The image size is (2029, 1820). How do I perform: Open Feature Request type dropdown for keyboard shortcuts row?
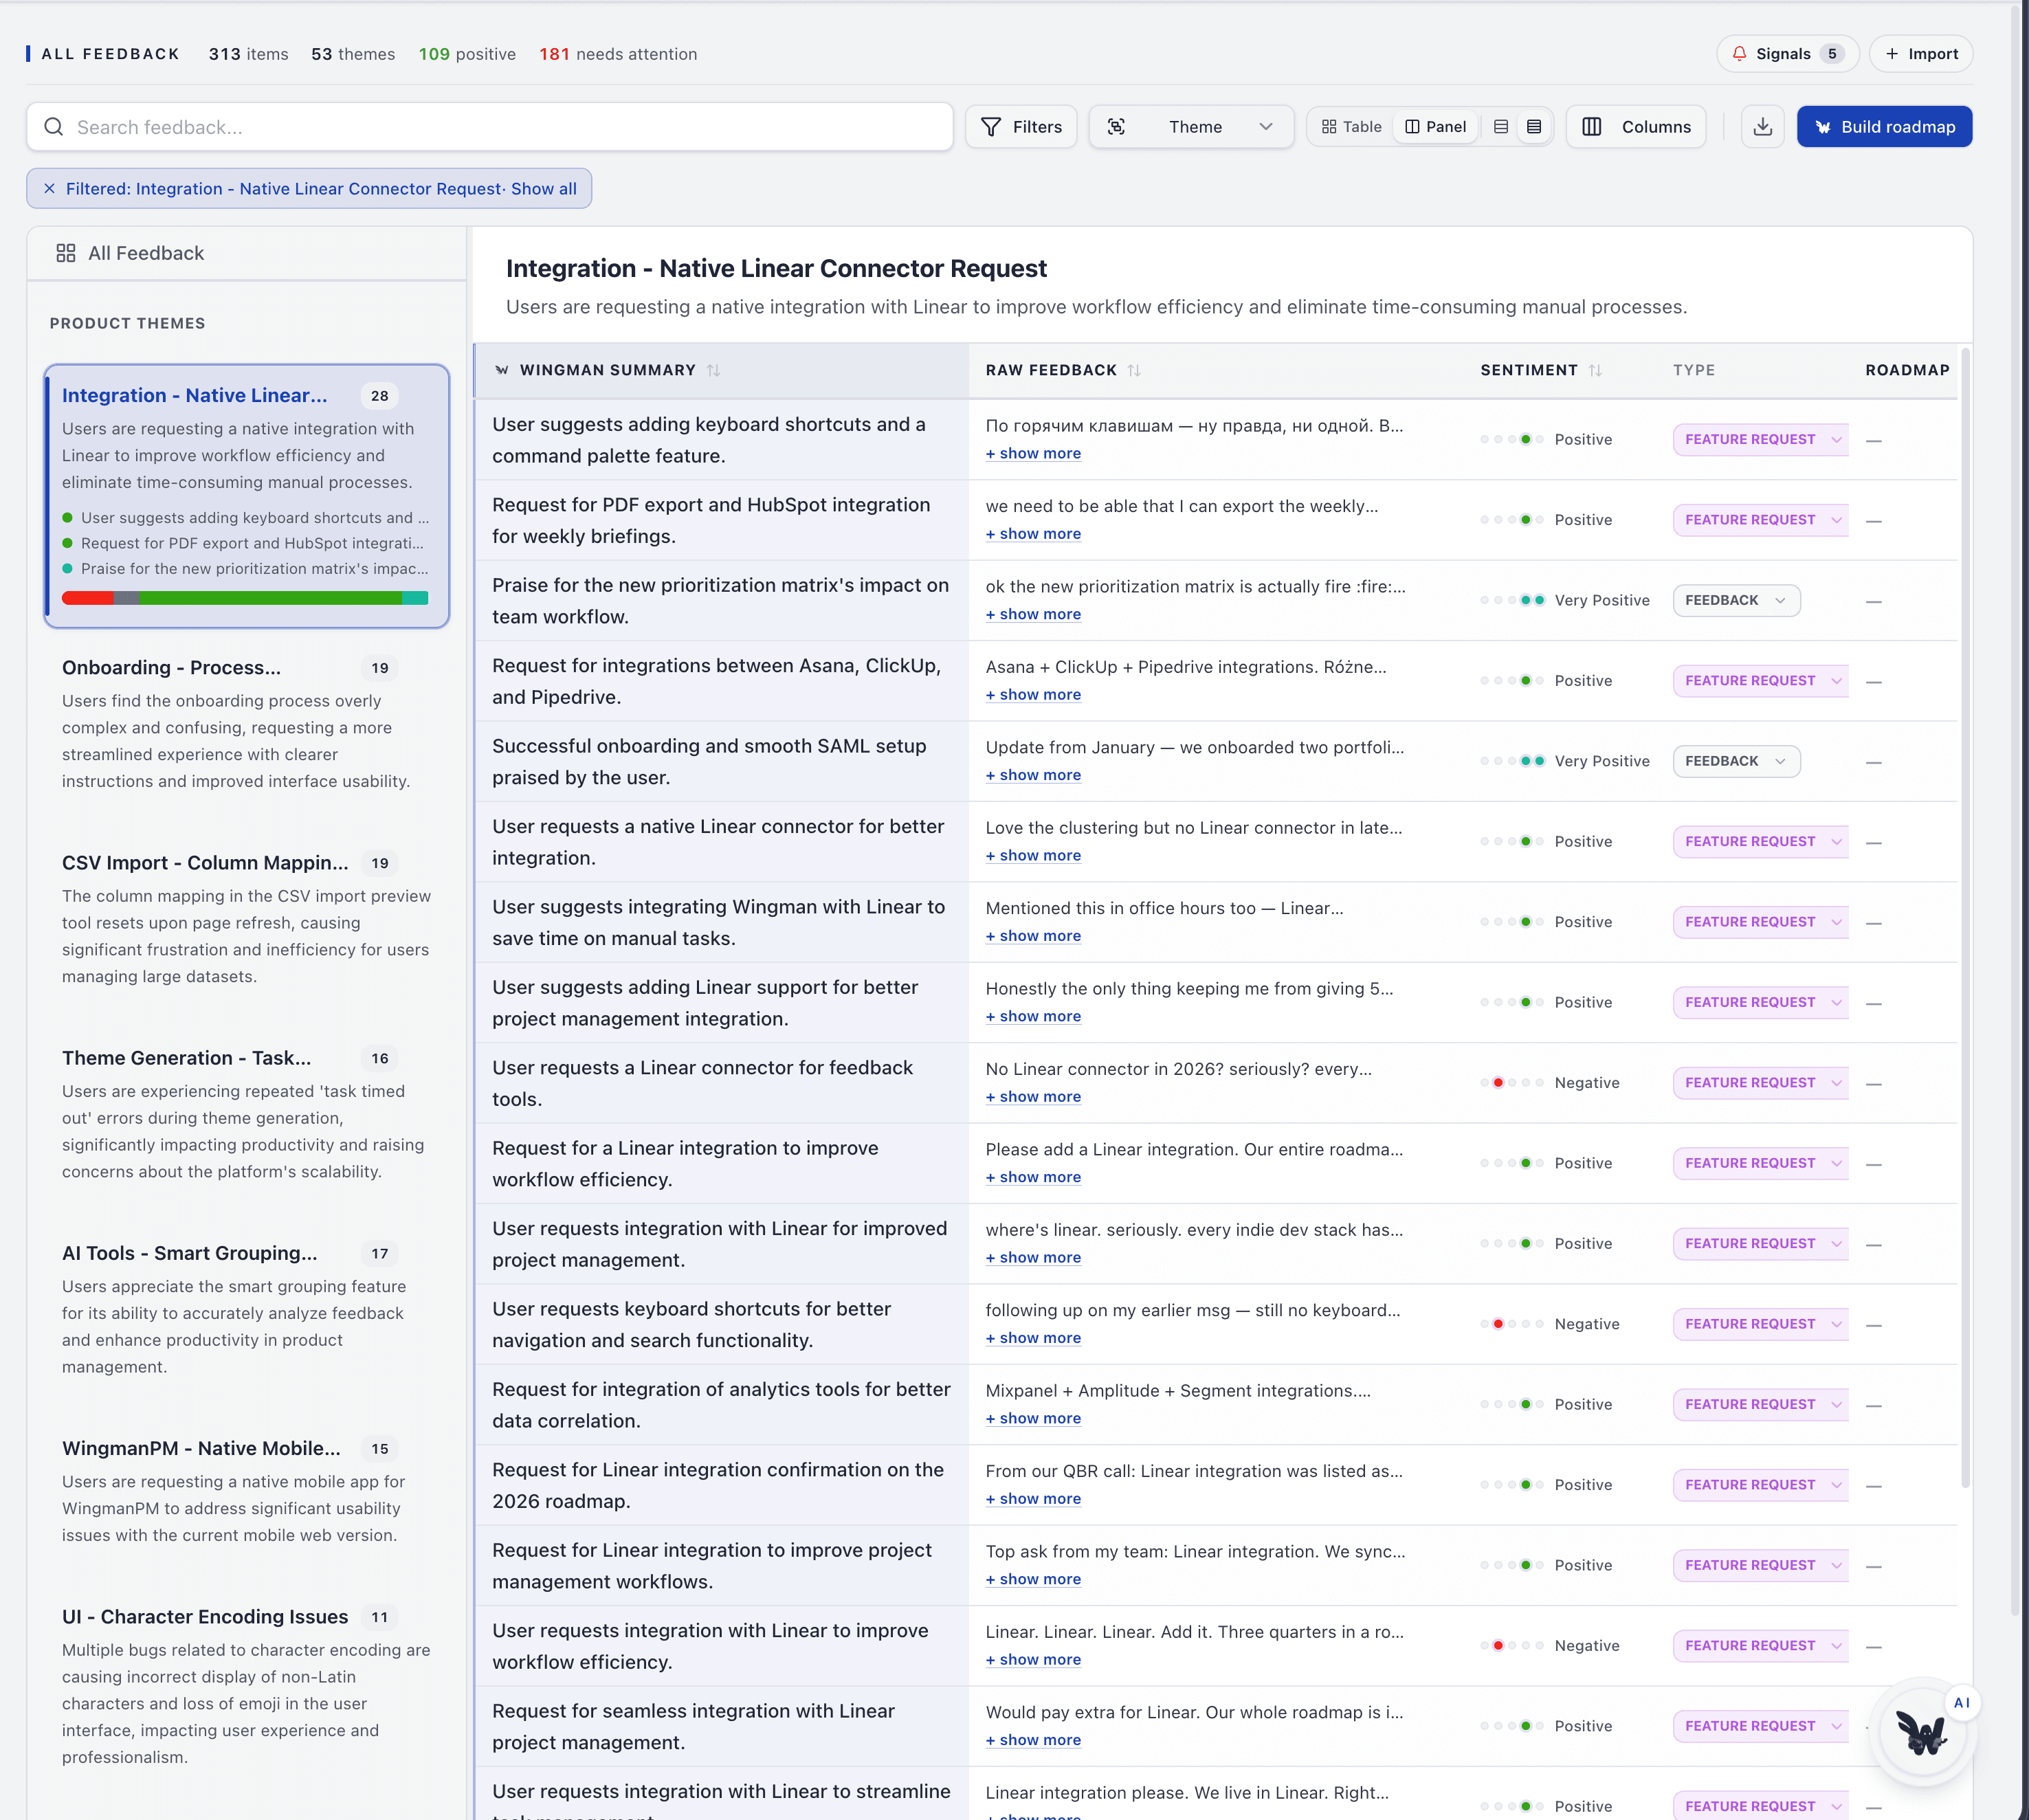point(1761,440)
